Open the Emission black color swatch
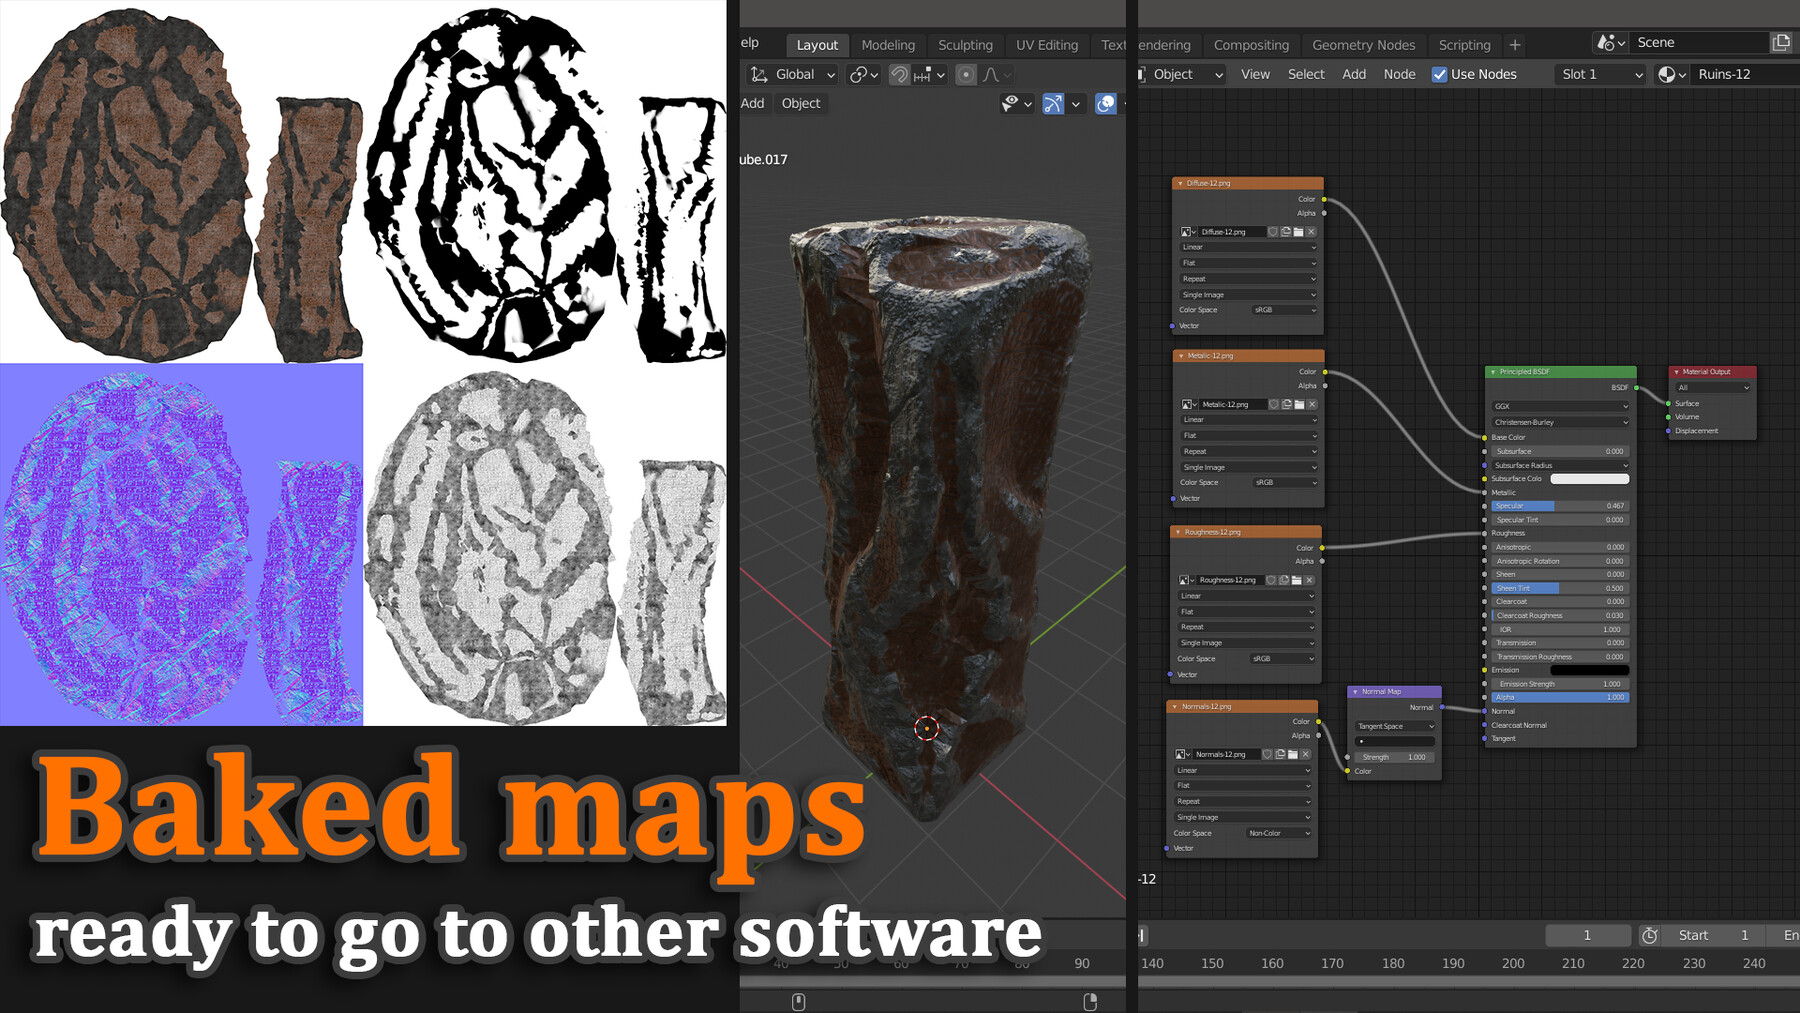1800x1013 pixels. point(1590,670)
